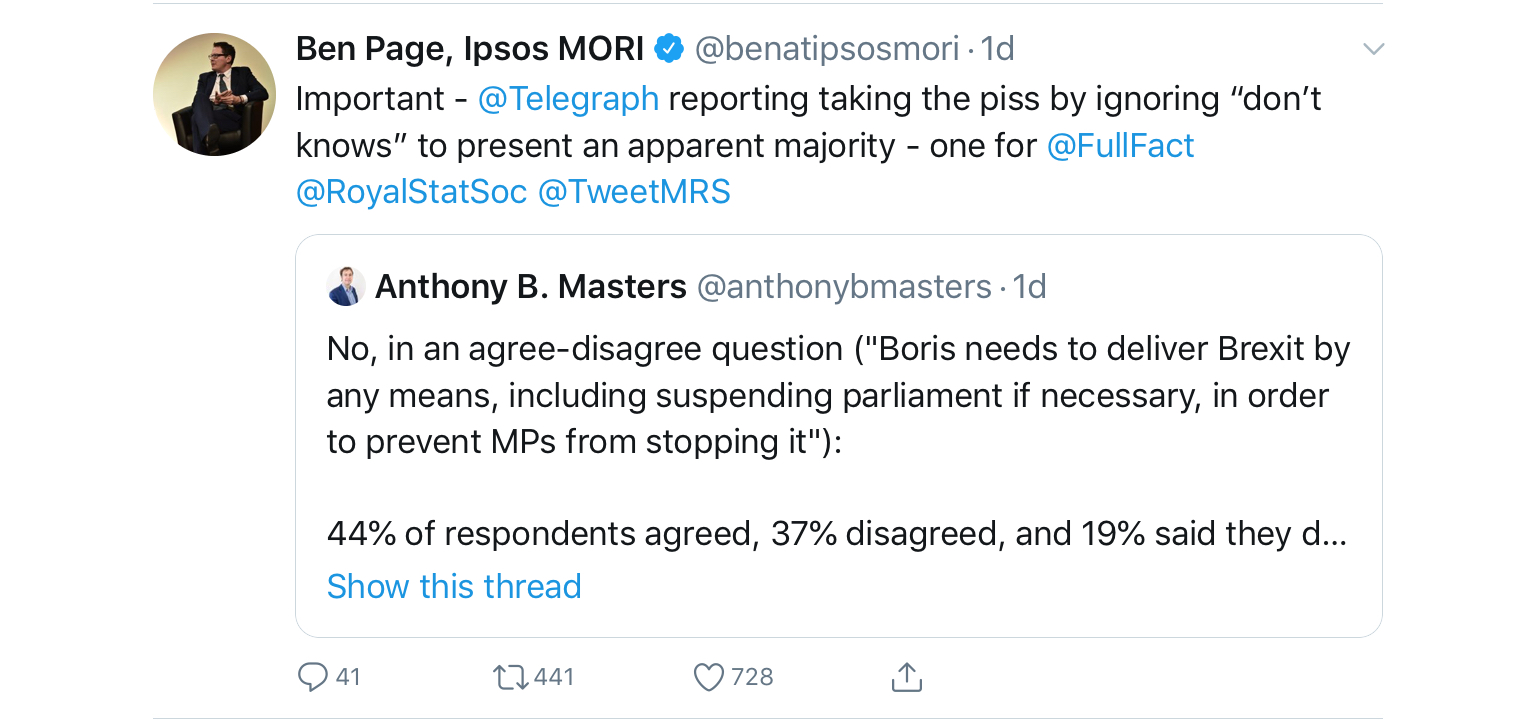Image resolution: width=1536 pixels, height=728 pixels.
Task: Visit the @RoyalStatSoc profile link
Action: [411, 192]
